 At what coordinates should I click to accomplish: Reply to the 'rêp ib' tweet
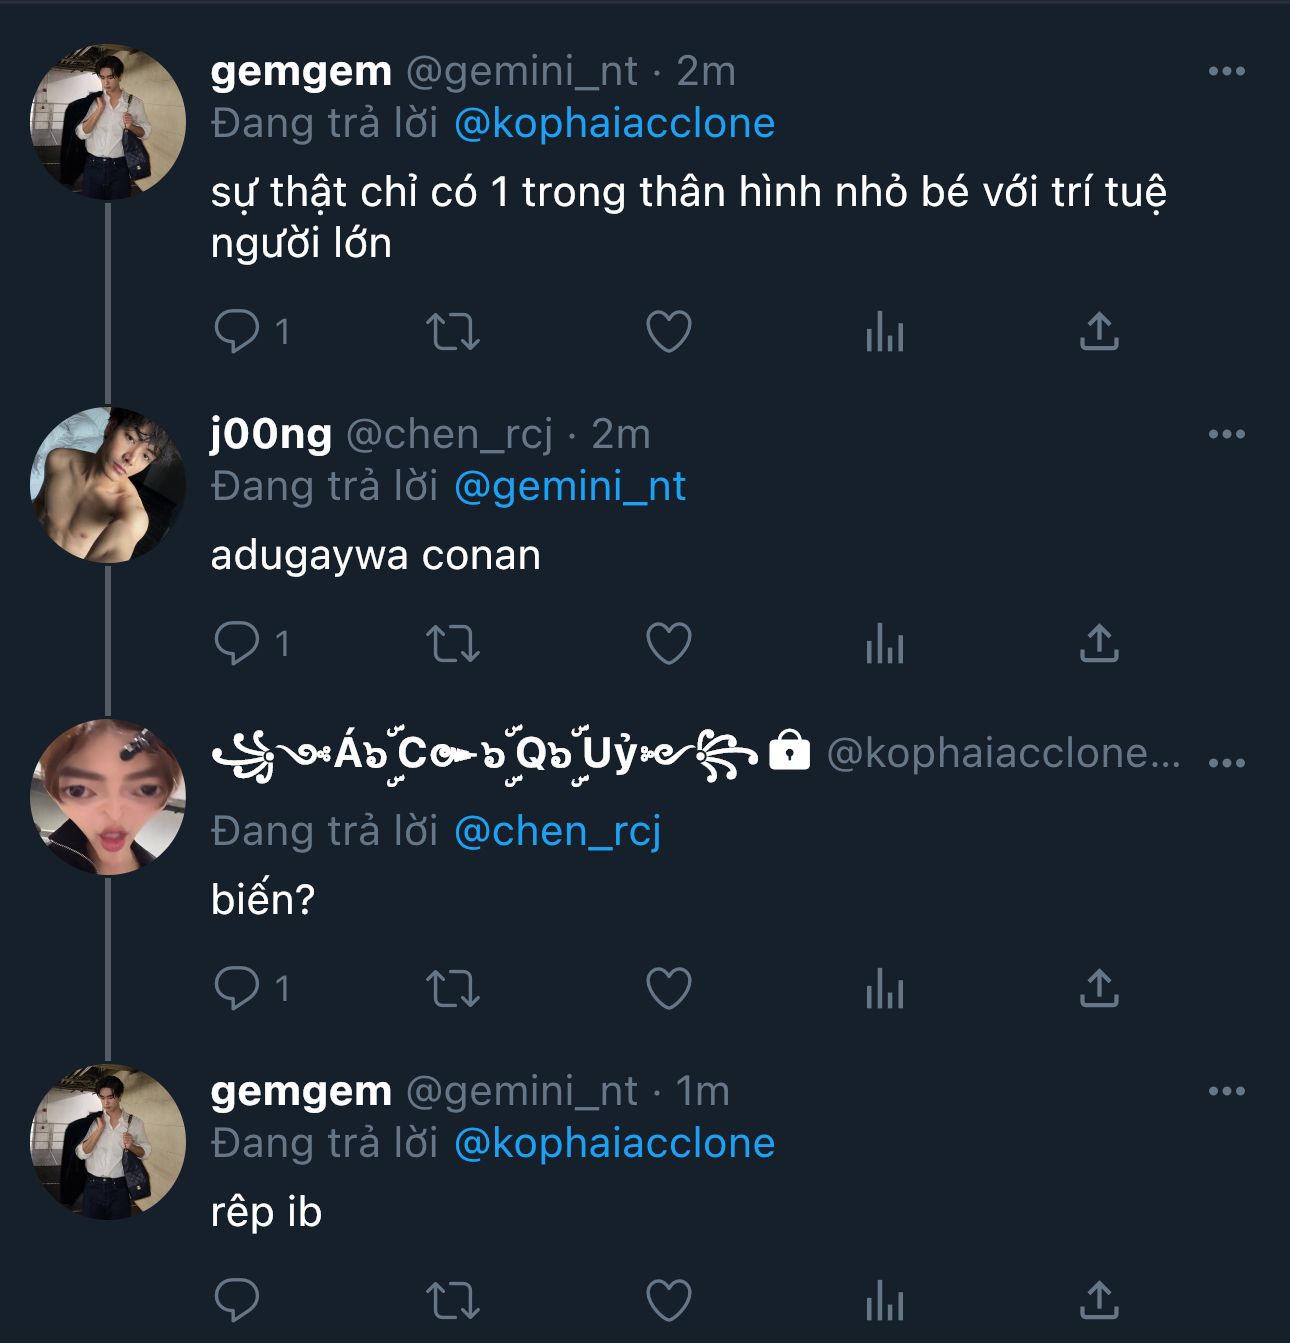click(237, 1301)
